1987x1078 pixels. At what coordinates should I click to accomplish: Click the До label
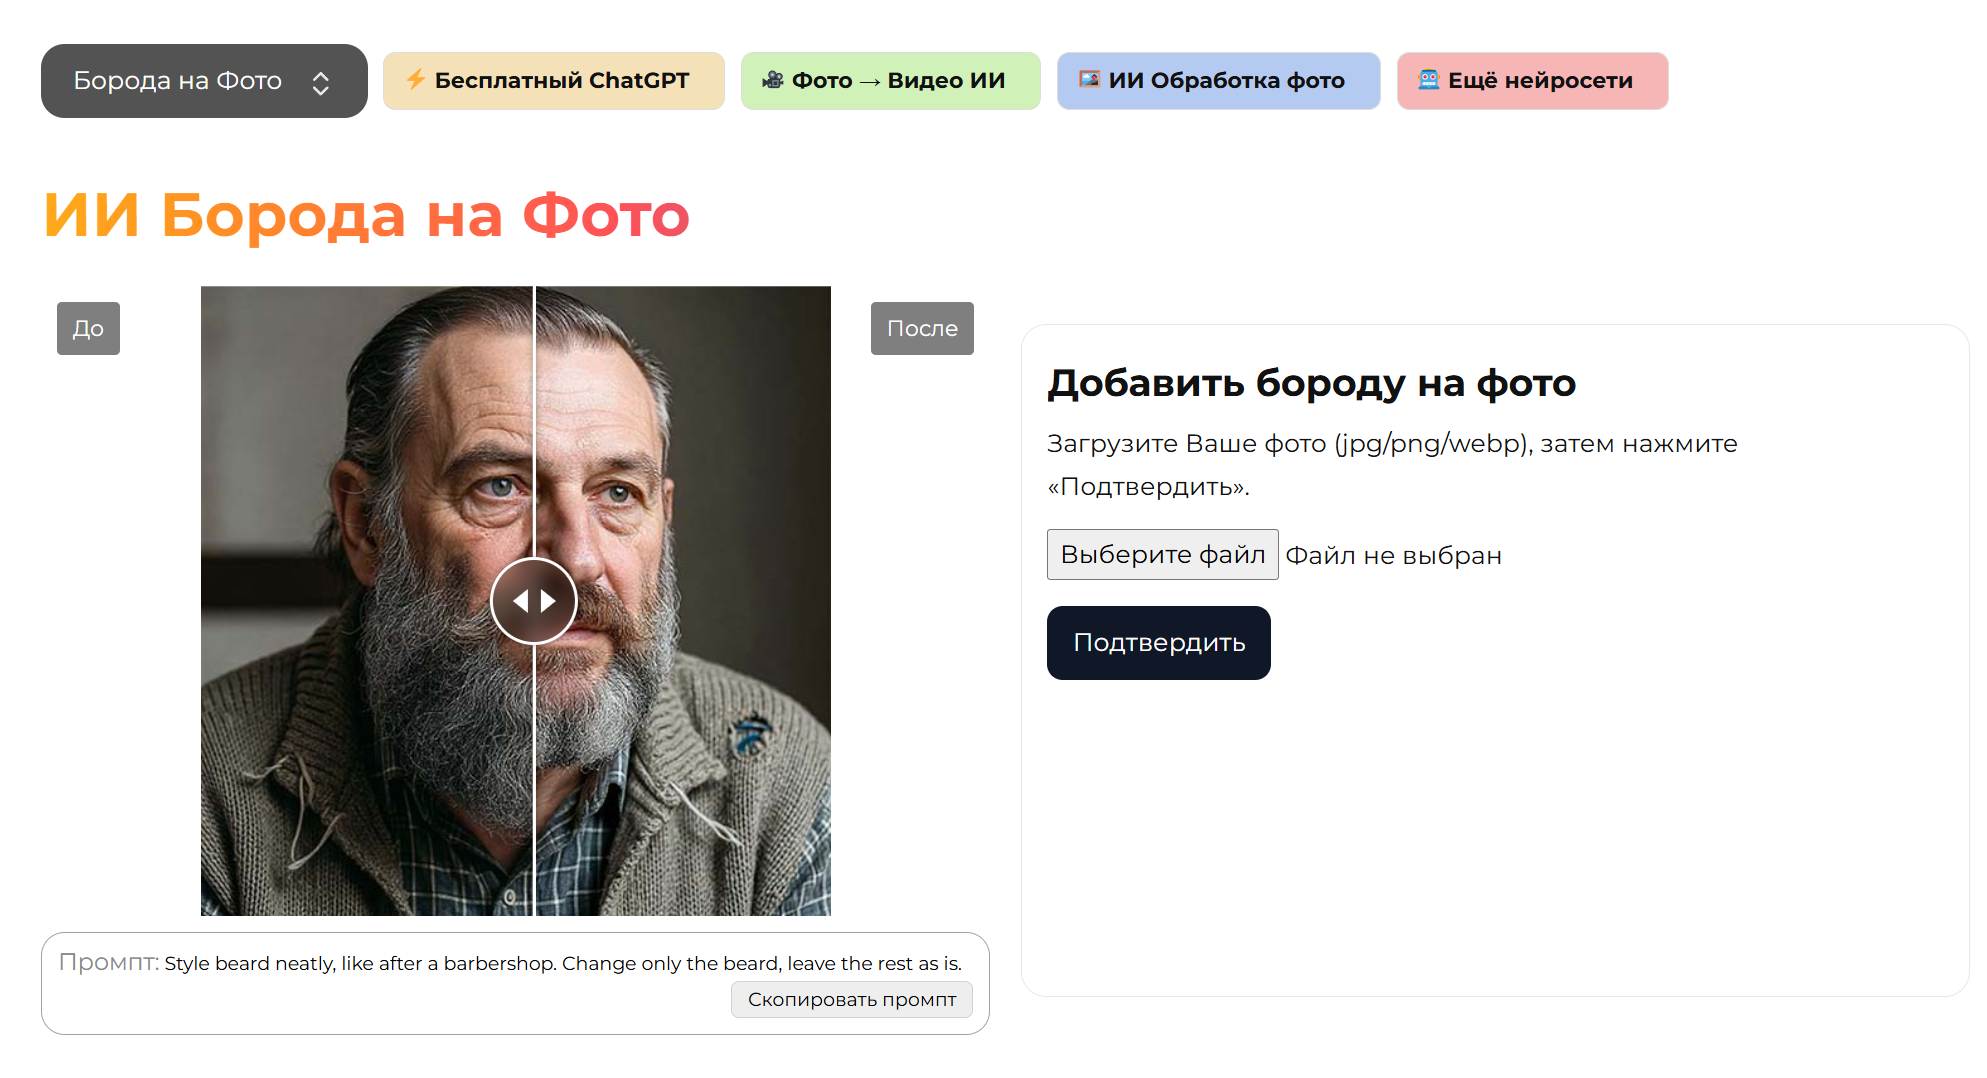88,329
